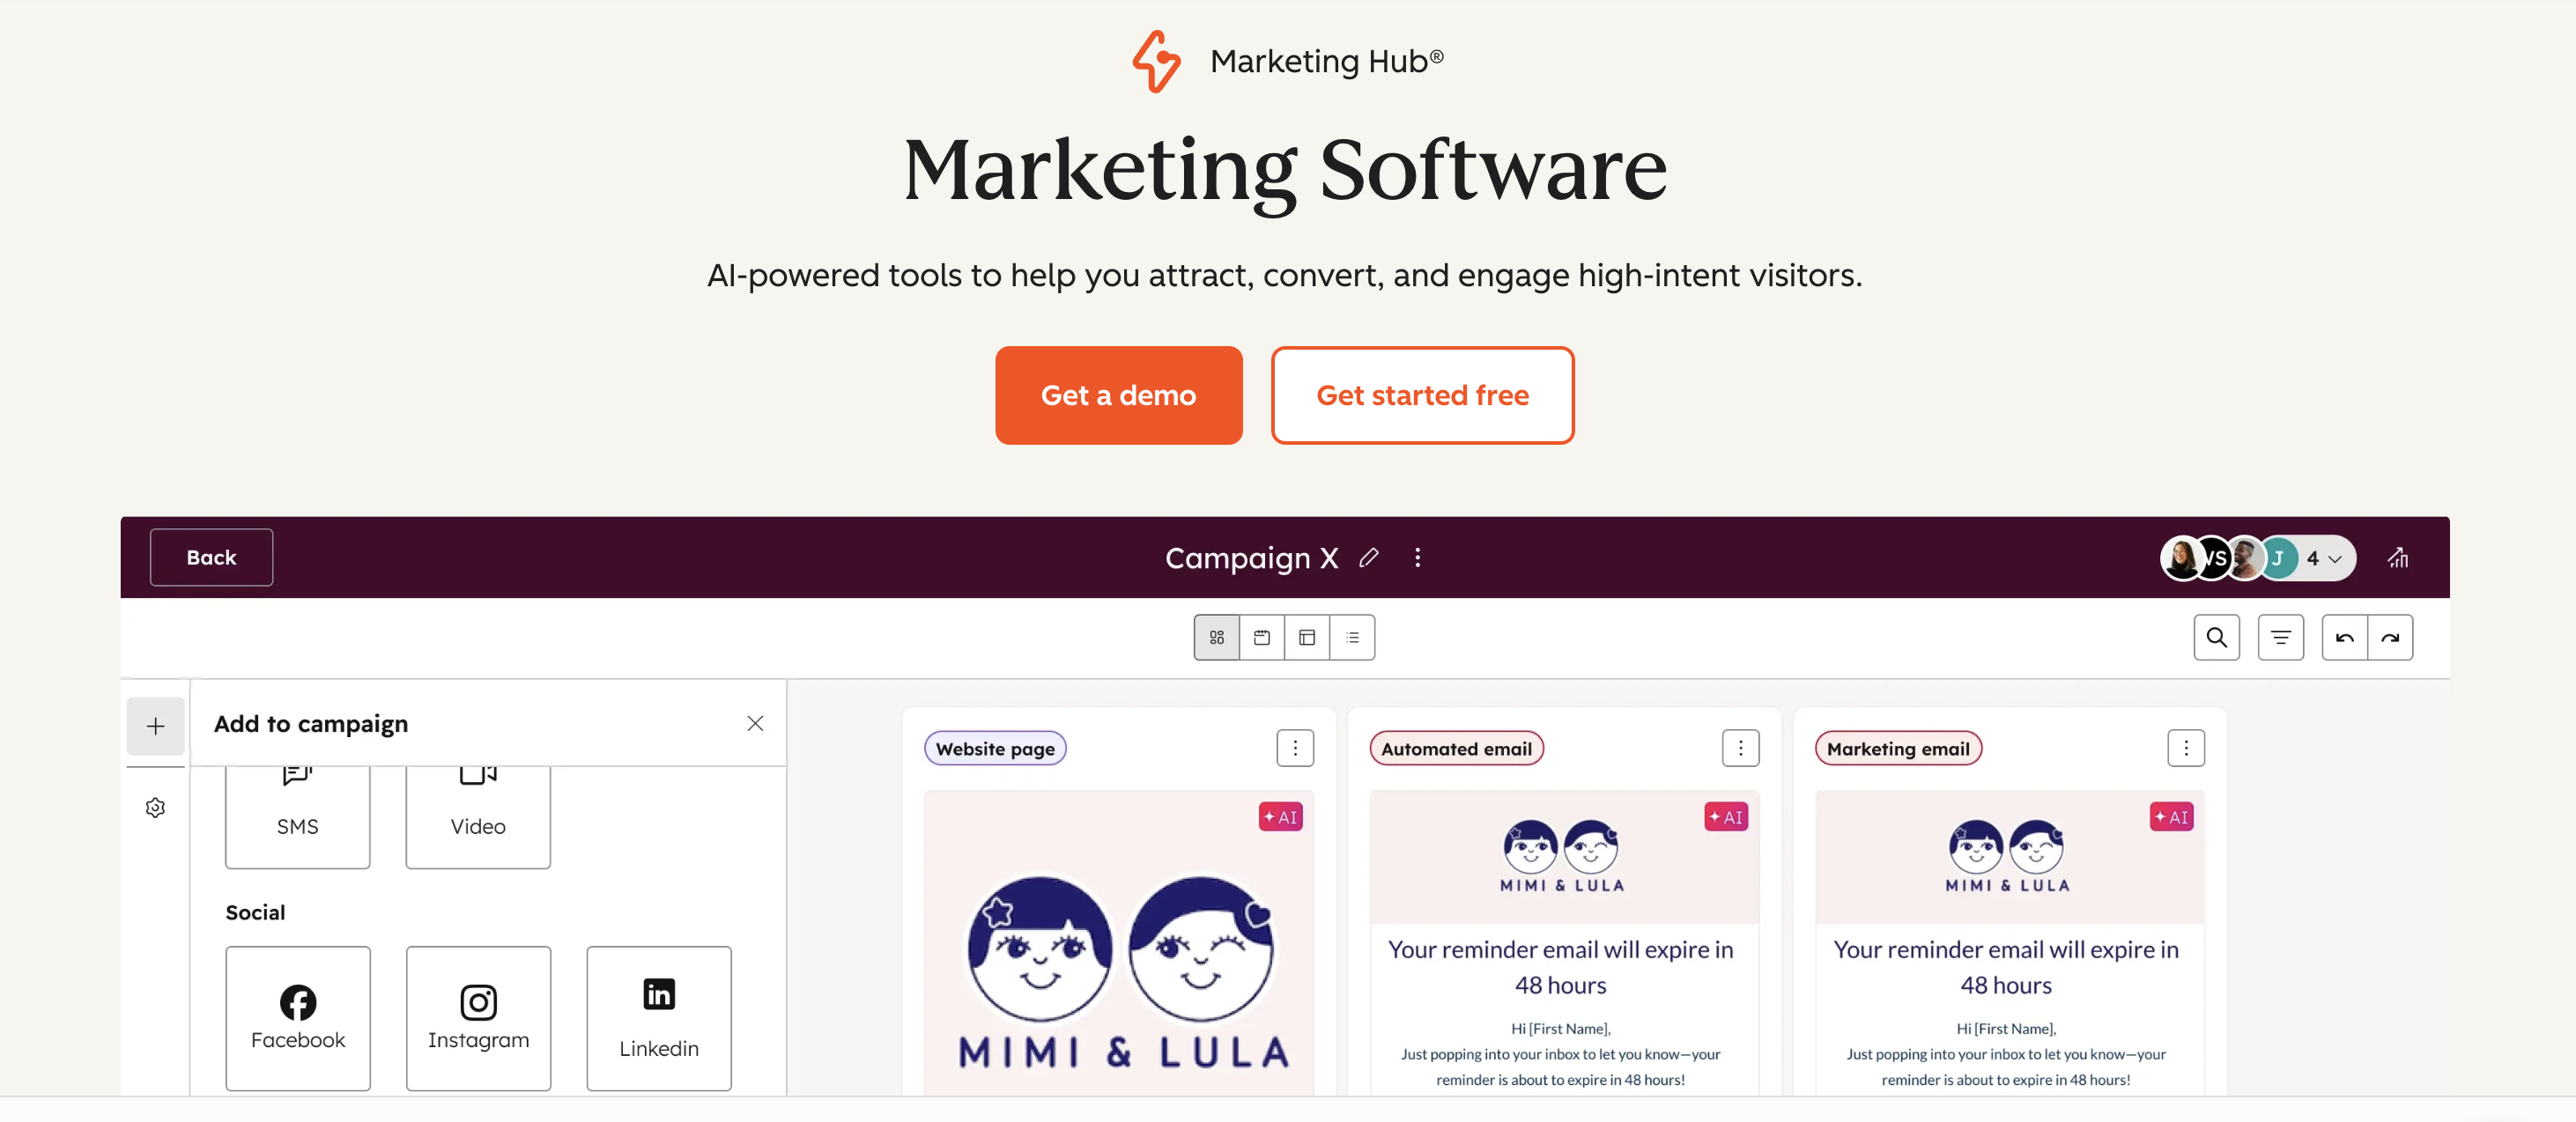Expand the collaborators avatar dropdown
Viewport: 2576px width, 1122px height.
[2326, 559]
